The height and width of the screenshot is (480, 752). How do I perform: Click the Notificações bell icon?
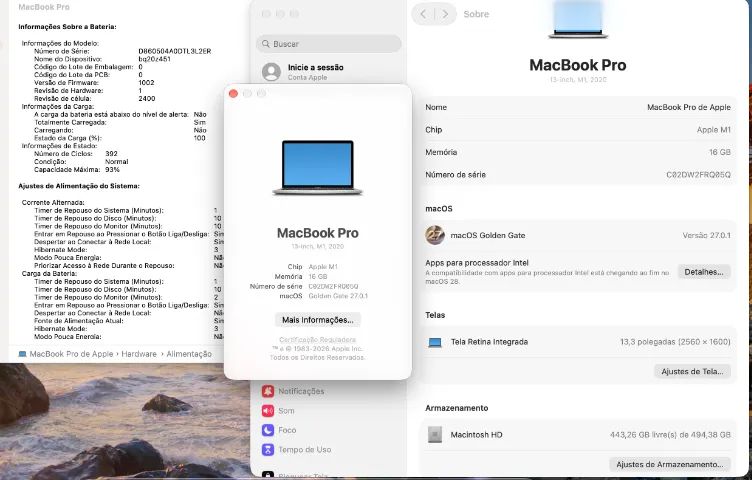click(268, 391)
